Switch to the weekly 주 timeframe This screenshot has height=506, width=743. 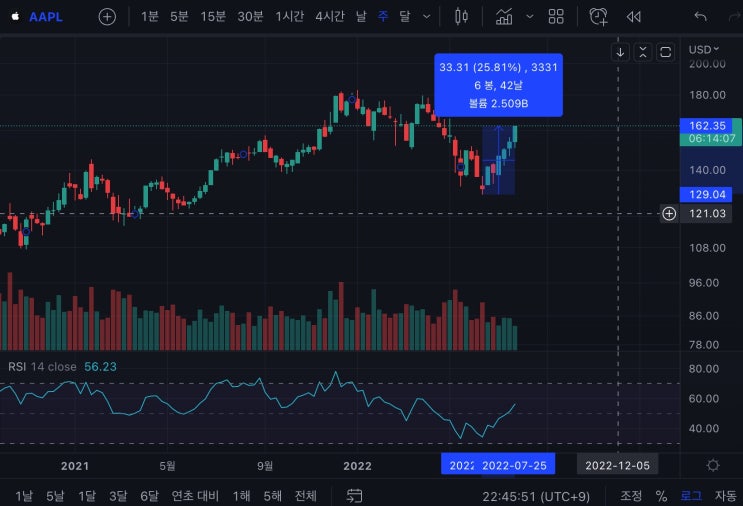383,17
